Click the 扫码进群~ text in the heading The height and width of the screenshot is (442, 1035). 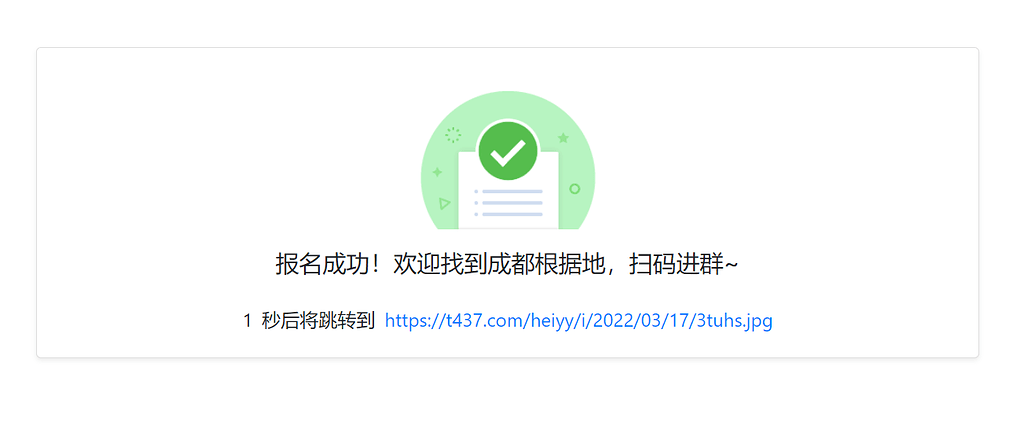684,265
